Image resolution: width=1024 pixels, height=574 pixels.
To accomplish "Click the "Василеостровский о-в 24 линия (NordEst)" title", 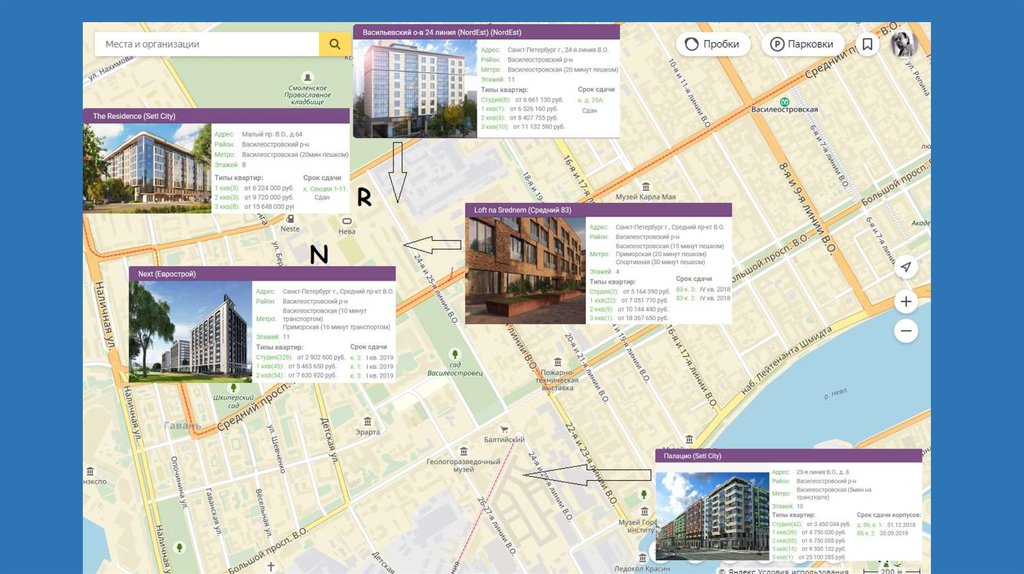I will click(x=442, y=32).
